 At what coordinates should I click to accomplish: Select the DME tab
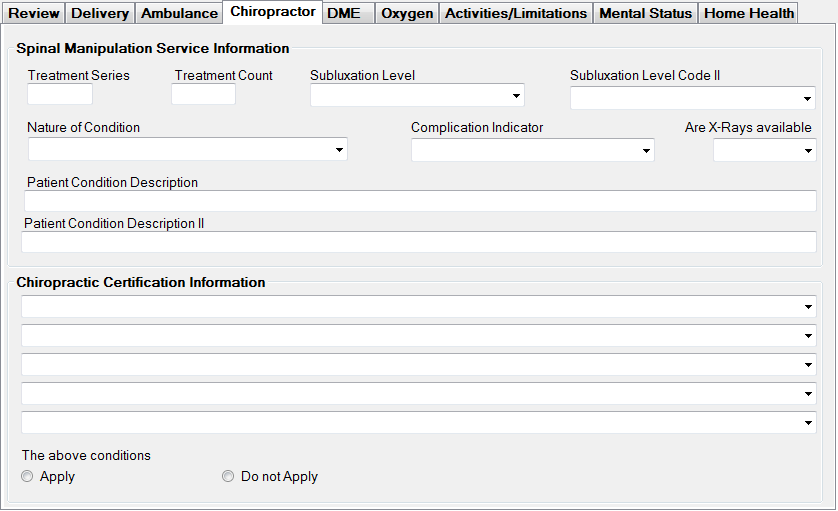[344, 13]
